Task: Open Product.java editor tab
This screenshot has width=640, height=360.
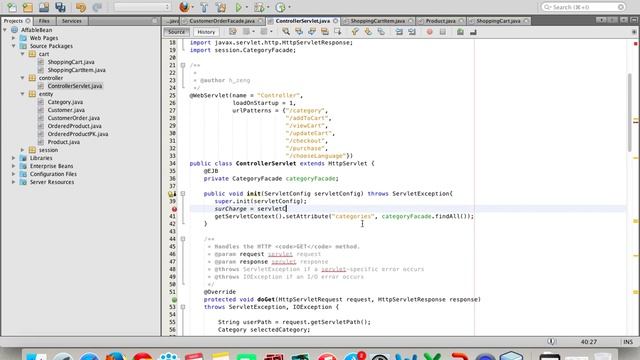Action: tap(440, 21)
